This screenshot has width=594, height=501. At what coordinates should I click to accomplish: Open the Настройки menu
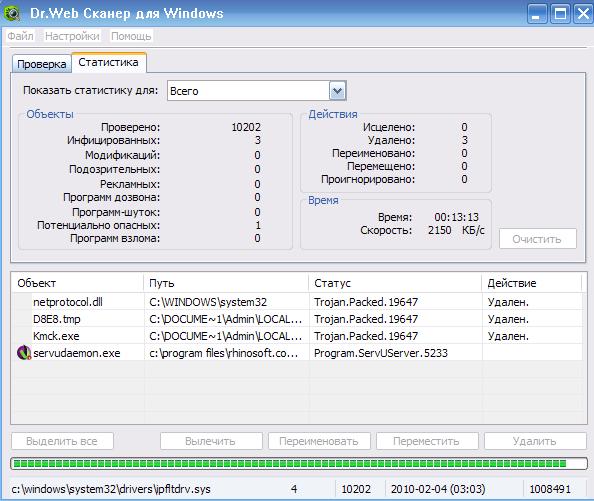tap(72, 36)
